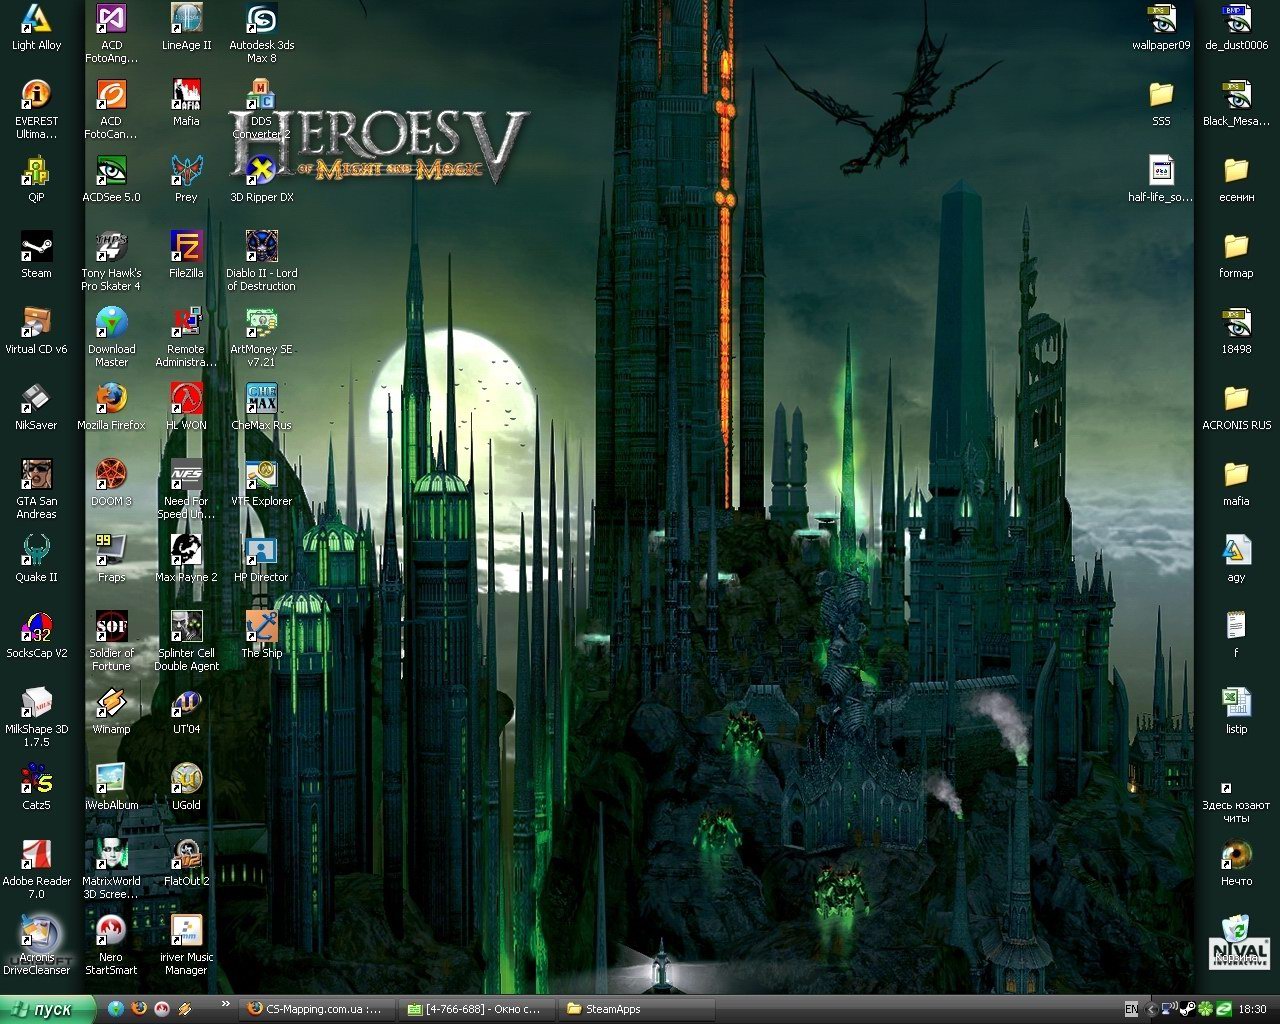The width and height of the screenshot is (1280, 1024).
Task: Open MilkShape 3D 1.7.5 icon
Action: pos(36,704)
